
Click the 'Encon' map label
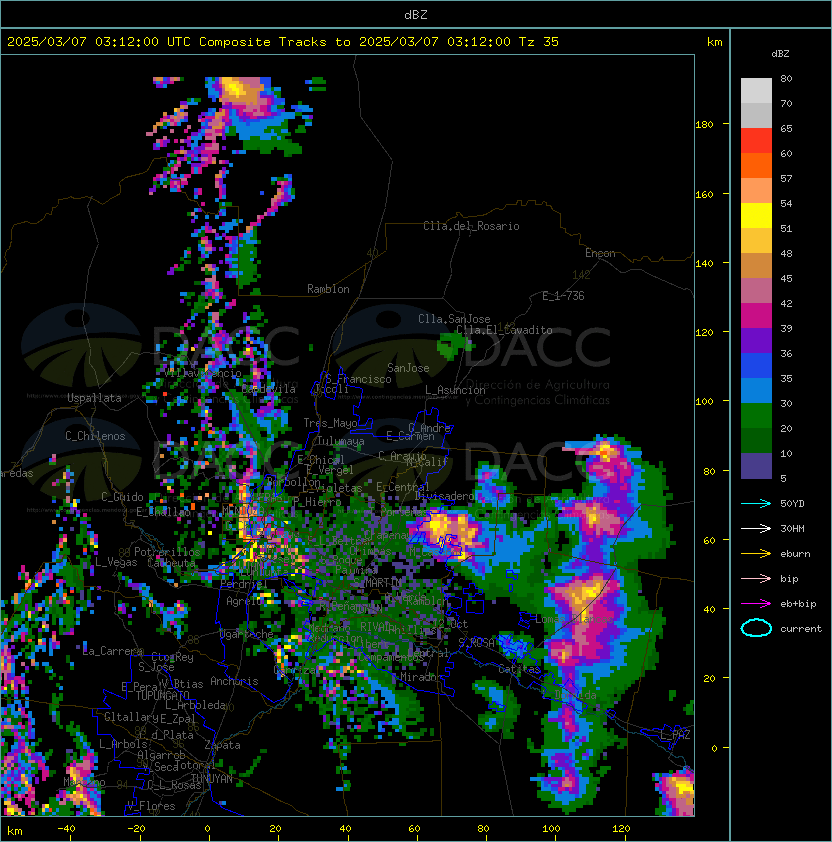click(x=600, y=253)
